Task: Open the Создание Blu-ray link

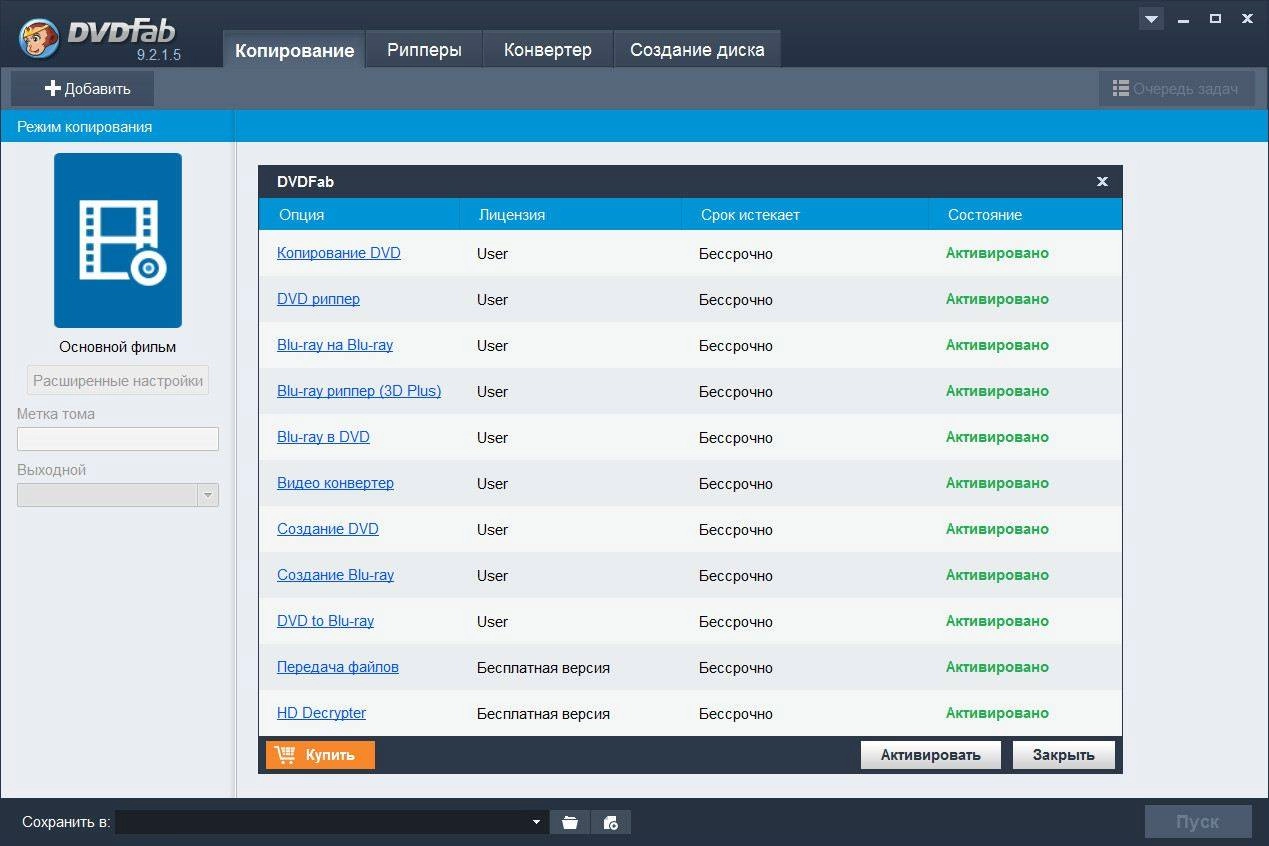Action: point(335,575)
